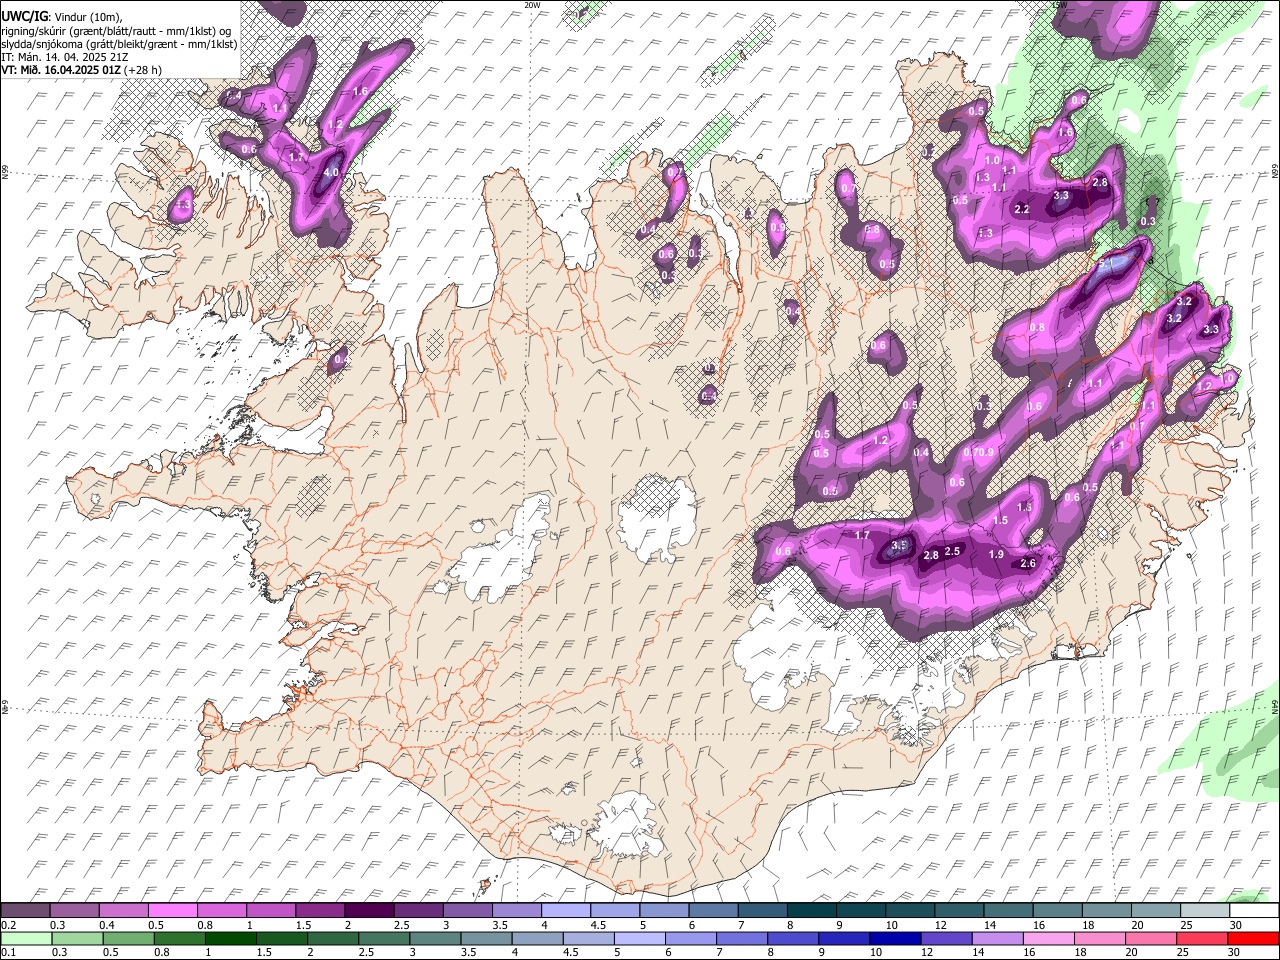This screenshot has width=1280, height=960.
Task: Click the 1.9 snowfall value label
Action: (996, 555)
